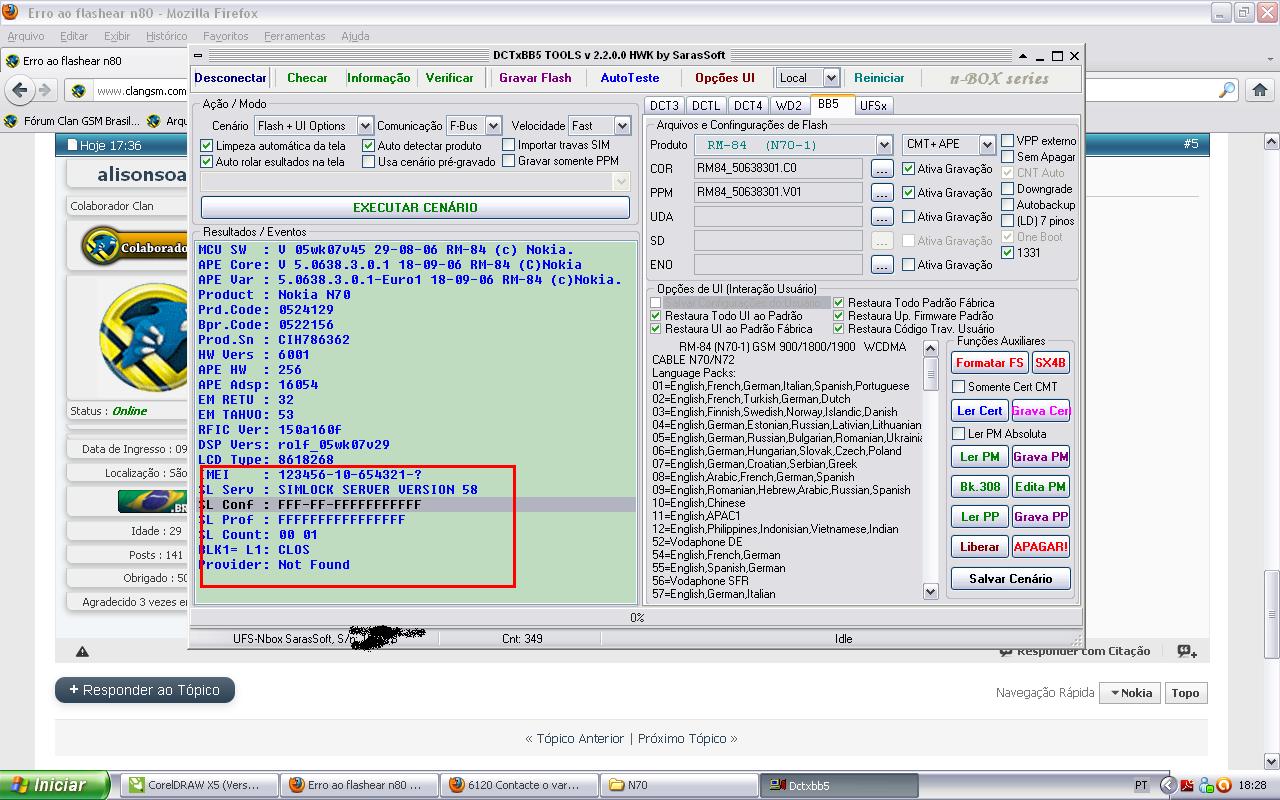Open Firefox Favoritos menu
Viewport: 1280px width, 800px height.
coord(225,36)
